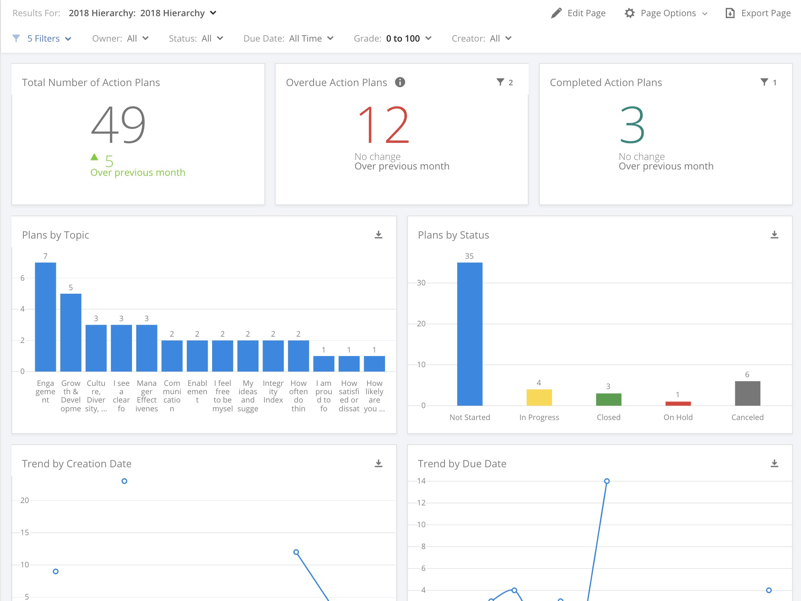Click the 'Trend by Due Date' title

tap(462, 464)
